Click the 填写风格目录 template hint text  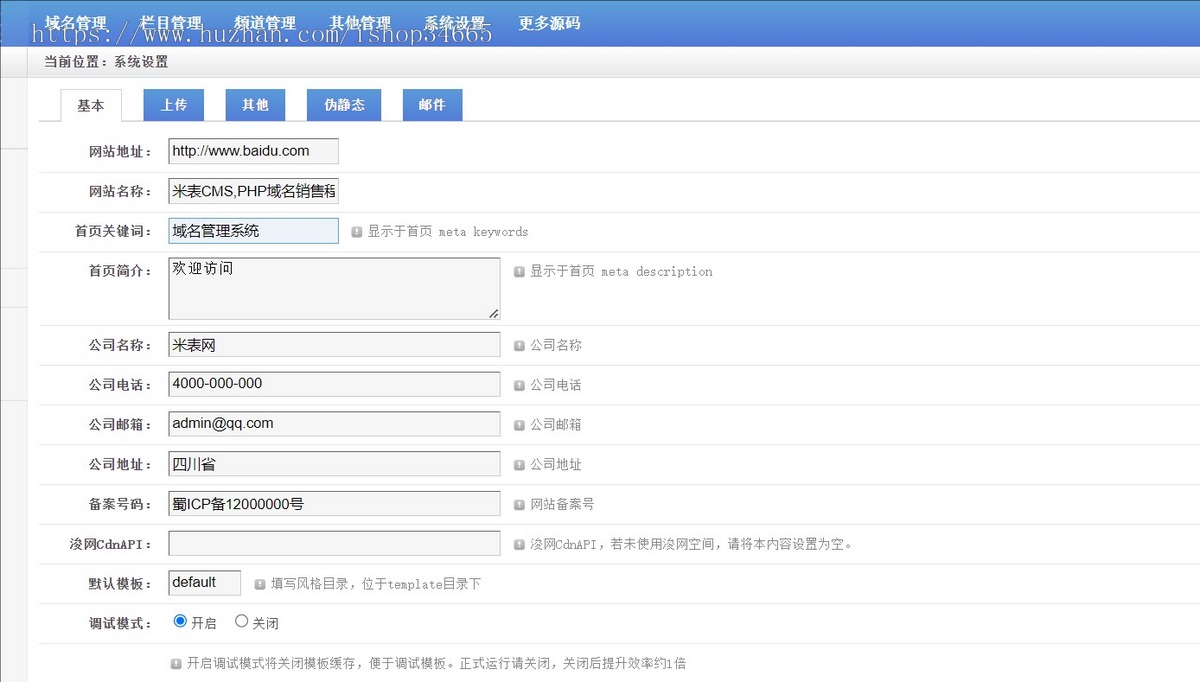(x=376, y=584)
